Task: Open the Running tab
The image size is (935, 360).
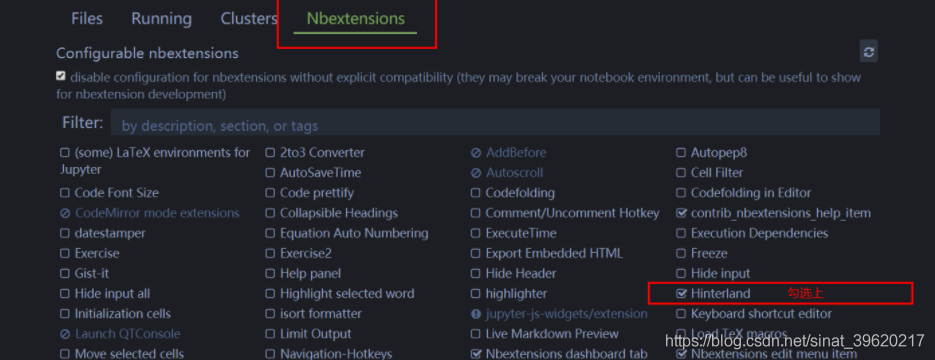Action: [162, 18]
